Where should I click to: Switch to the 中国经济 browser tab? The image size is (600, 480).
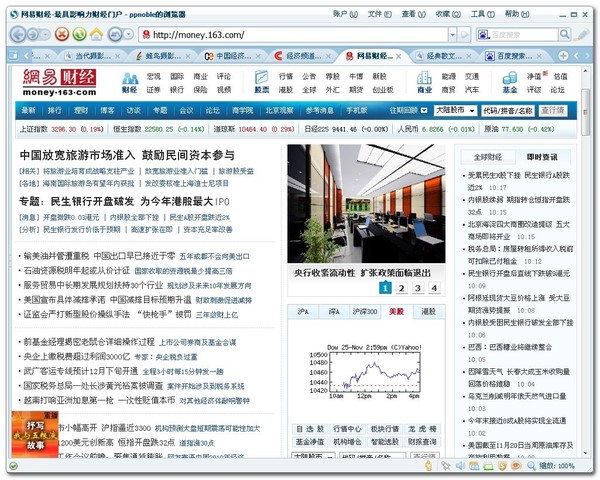pyautogui.click(x=232, y=56)
